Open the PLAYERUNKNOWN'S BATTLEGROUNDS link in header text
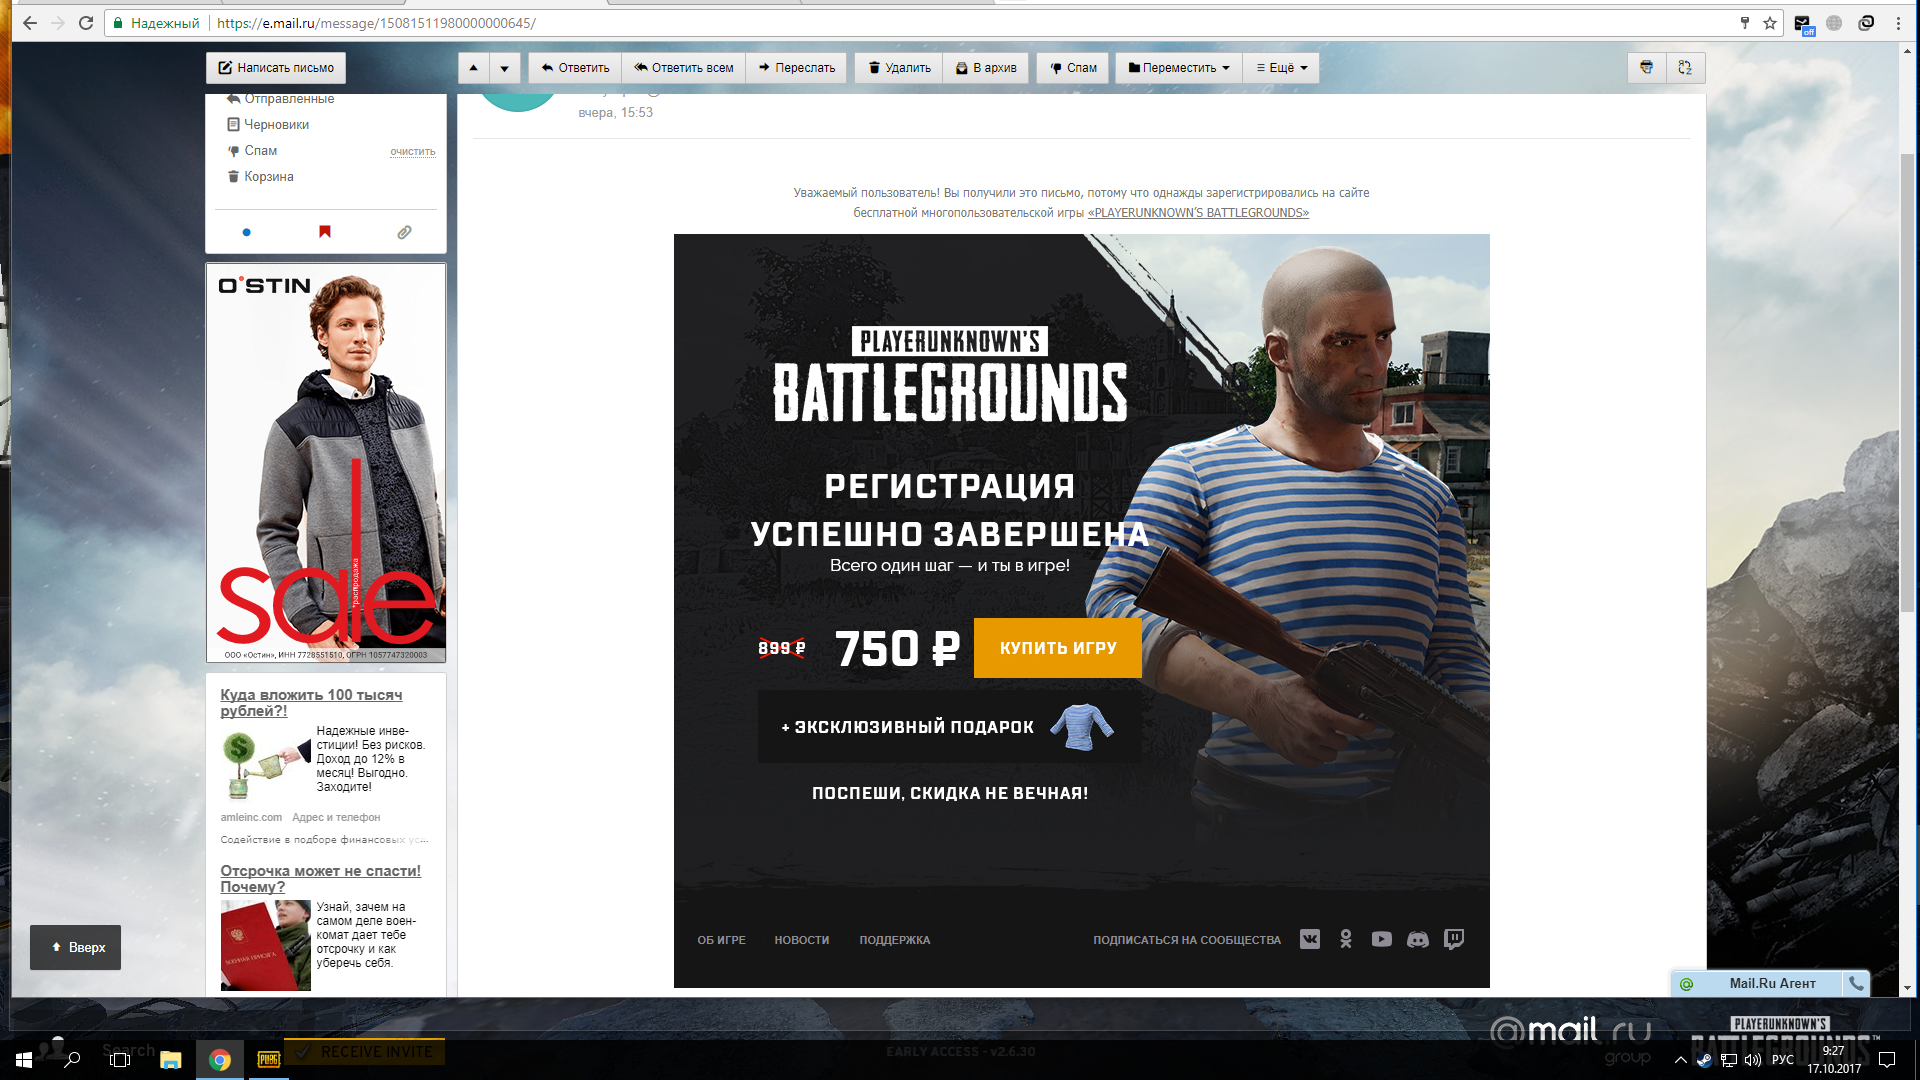This screenshot has height=1080, width=1920. [x=1198, y=213]
